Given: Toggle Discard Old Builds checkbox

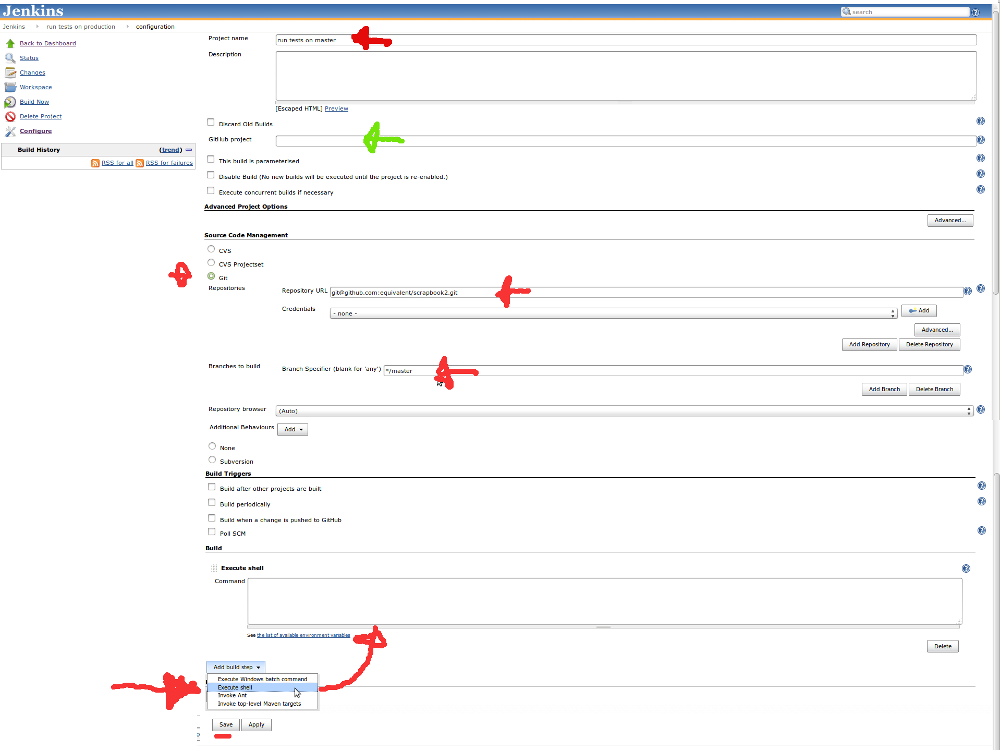Looking at the screenshot, I should [x=210, y=122].
